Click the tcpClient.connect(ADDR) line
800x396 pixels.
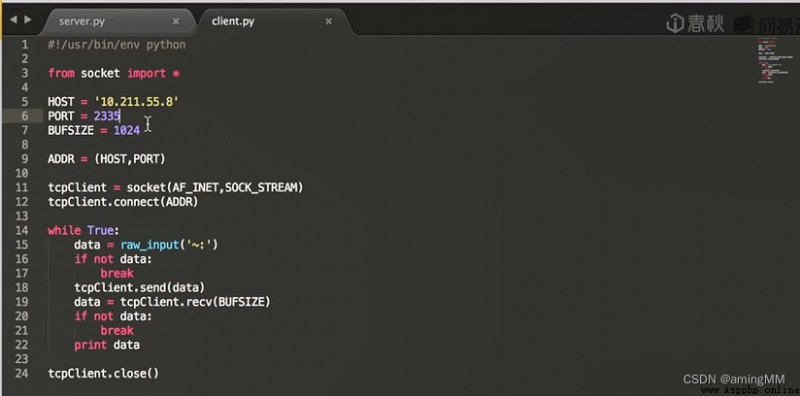click(123, 202)
